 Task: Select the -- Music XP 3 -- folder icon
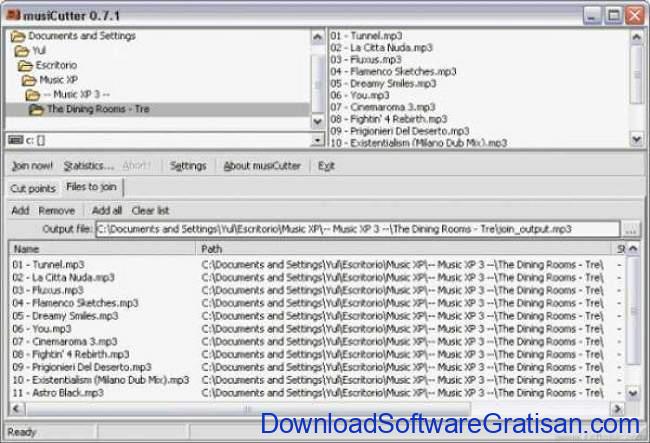click(x=33, y=95)
